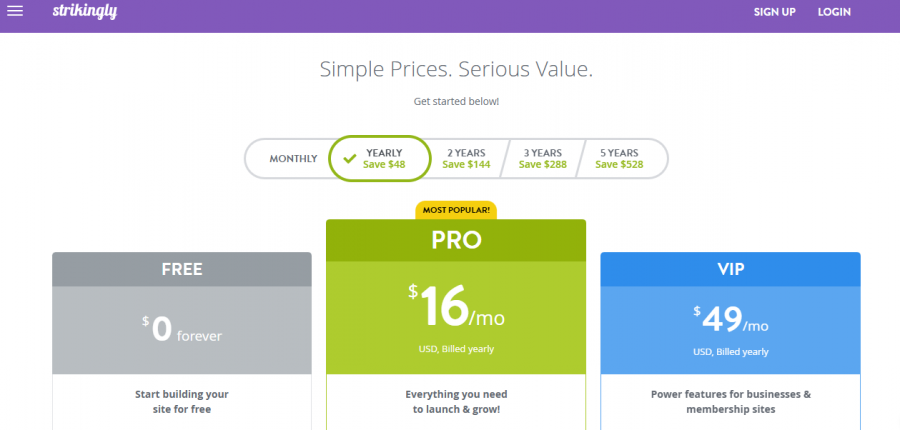
Task: Choose 5 Years Save $528 billing
Action: coord(619,158)
